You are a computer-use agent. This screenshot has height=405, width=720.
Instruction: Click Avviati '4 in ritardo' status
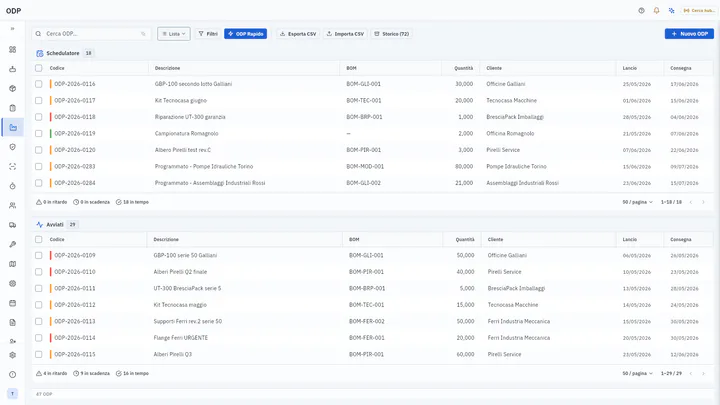coord(51,373)
